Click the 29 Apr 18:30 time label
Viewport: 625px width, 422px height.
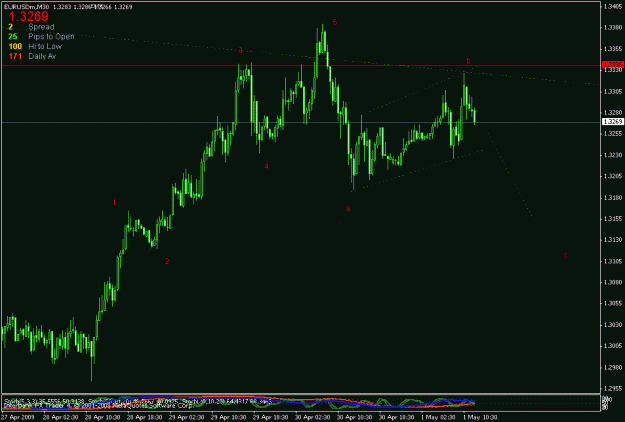(271, 417)
